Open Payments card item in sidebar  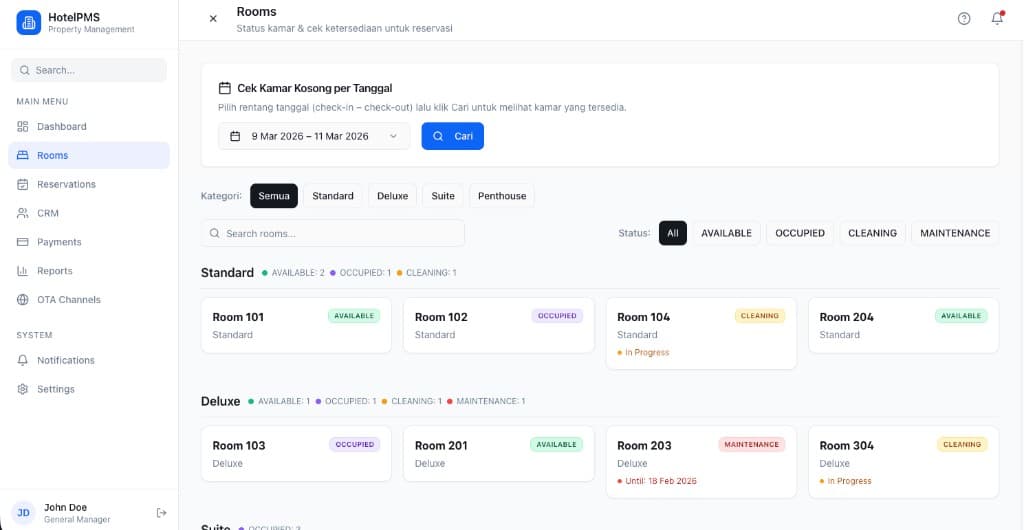coord(59,242)
